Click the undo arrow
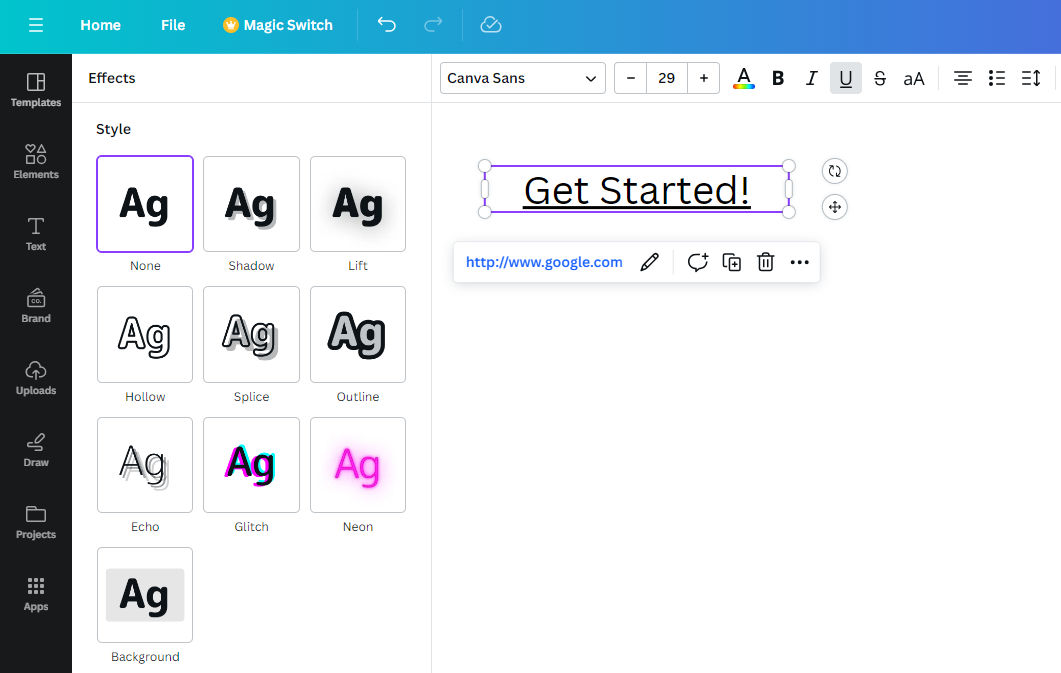Viewport: 1061px width, 673px height. click(x=386, y=25)
